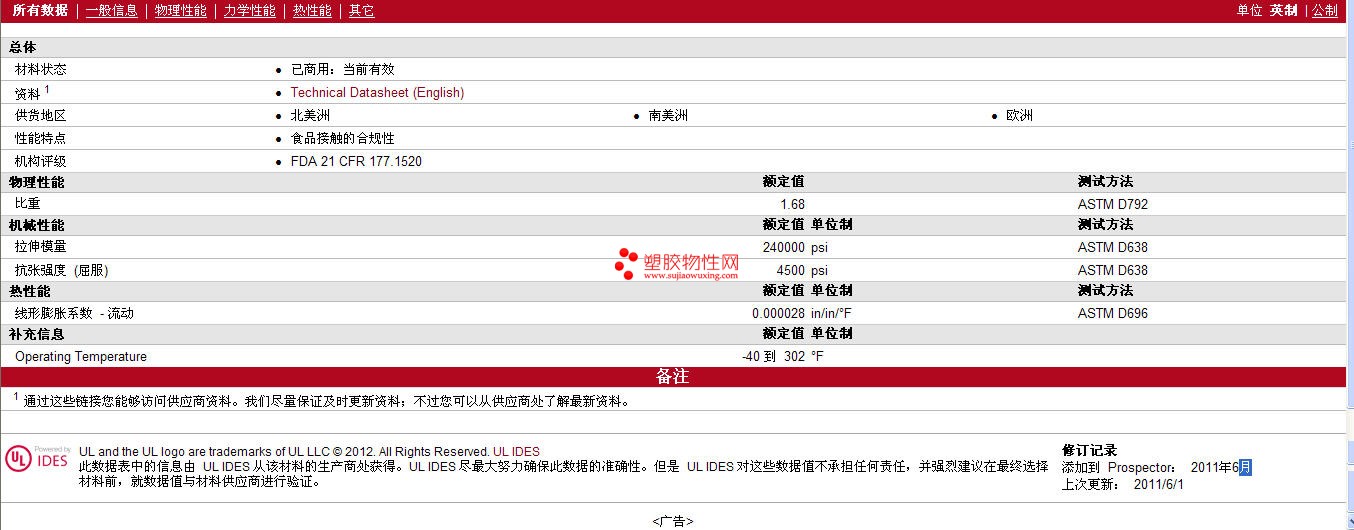Click the 南美洲 region entry

pyautogui.click(x=668, y=115)
